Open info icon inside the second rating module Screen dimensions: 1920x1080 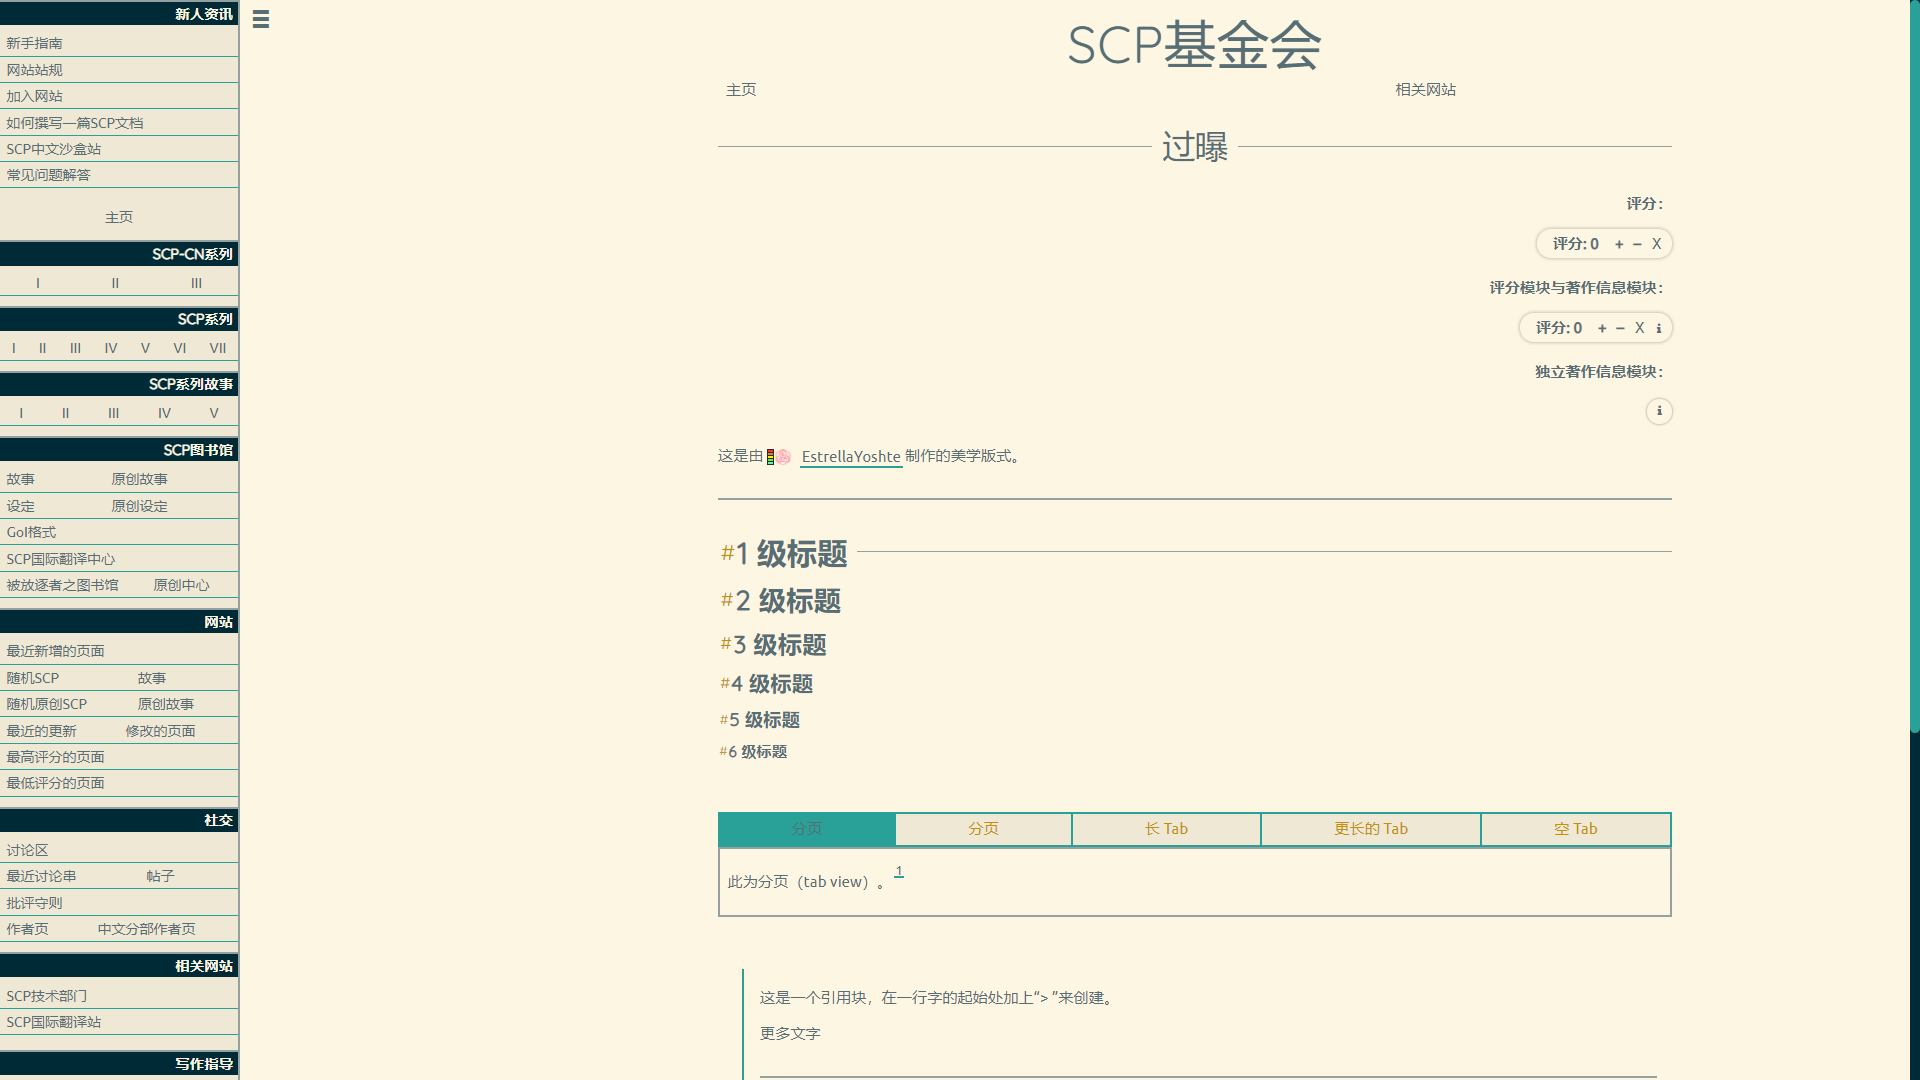[x=1658, y=328]
